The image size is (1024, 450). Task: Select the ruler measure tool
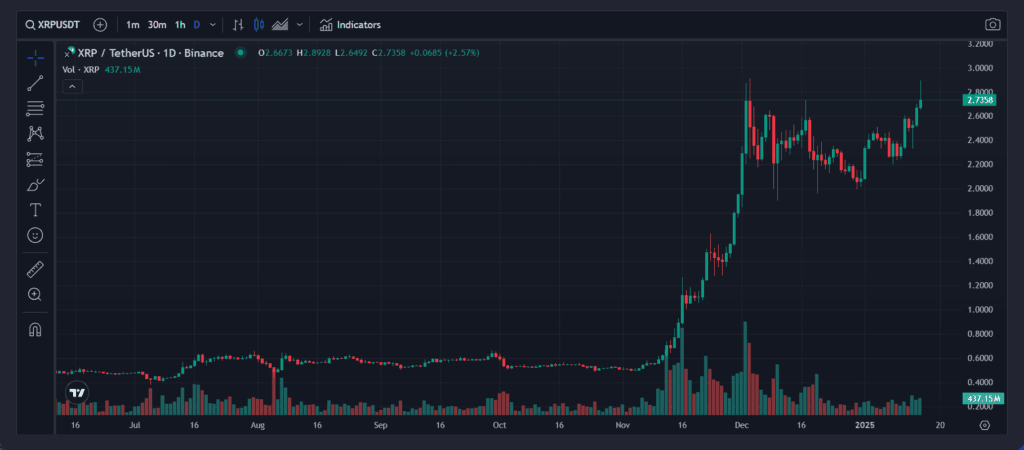point(35,269)
